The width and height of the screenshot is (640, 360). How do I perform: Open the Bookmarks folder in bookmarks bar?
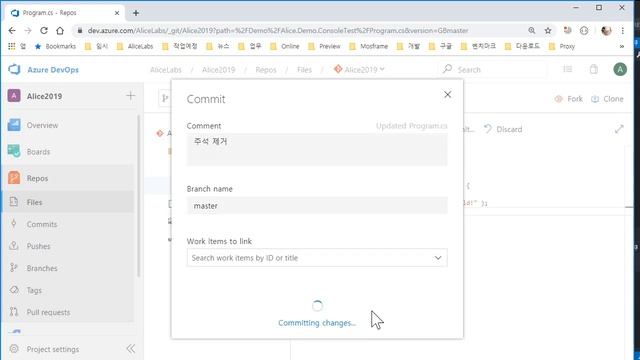56,47
